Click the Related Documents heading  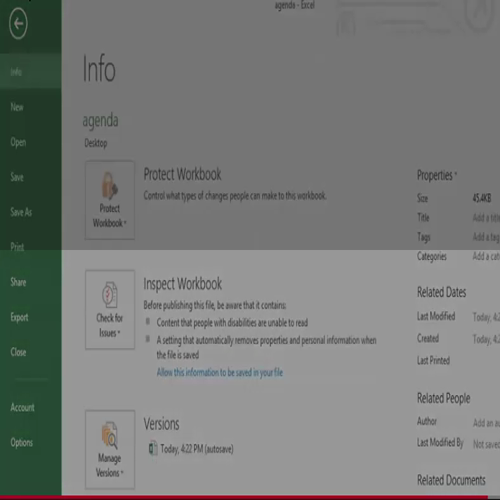click(451, 480)
